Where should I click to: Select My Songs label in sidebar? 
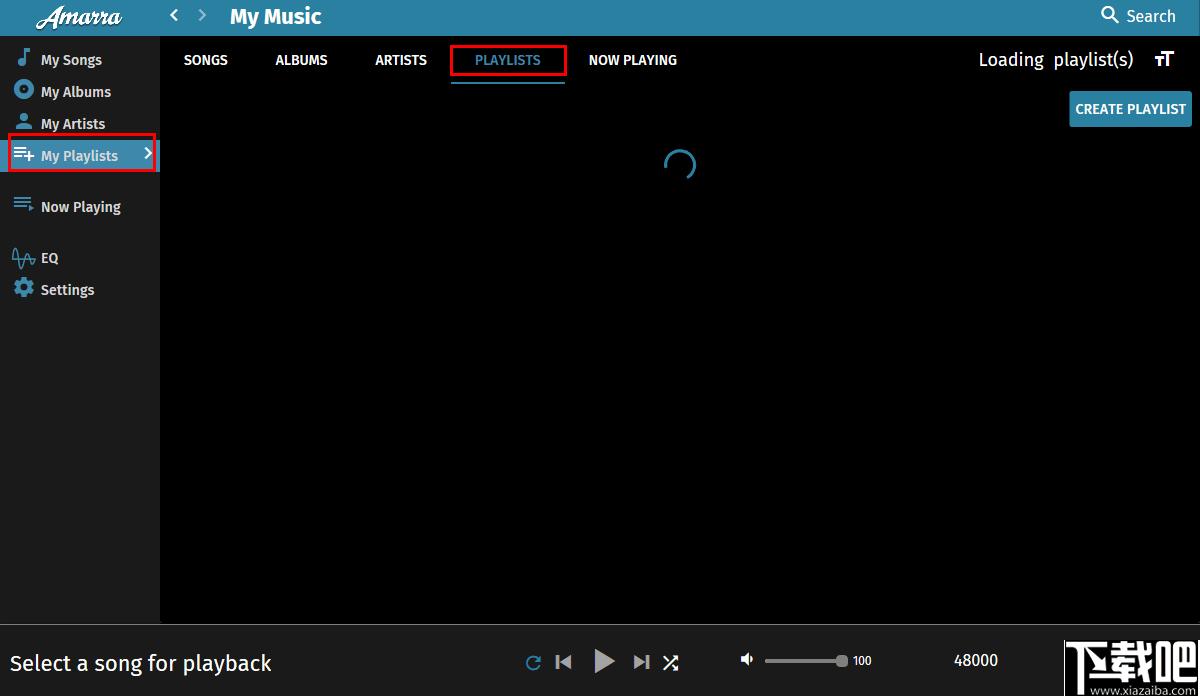(x=71, y=60)
